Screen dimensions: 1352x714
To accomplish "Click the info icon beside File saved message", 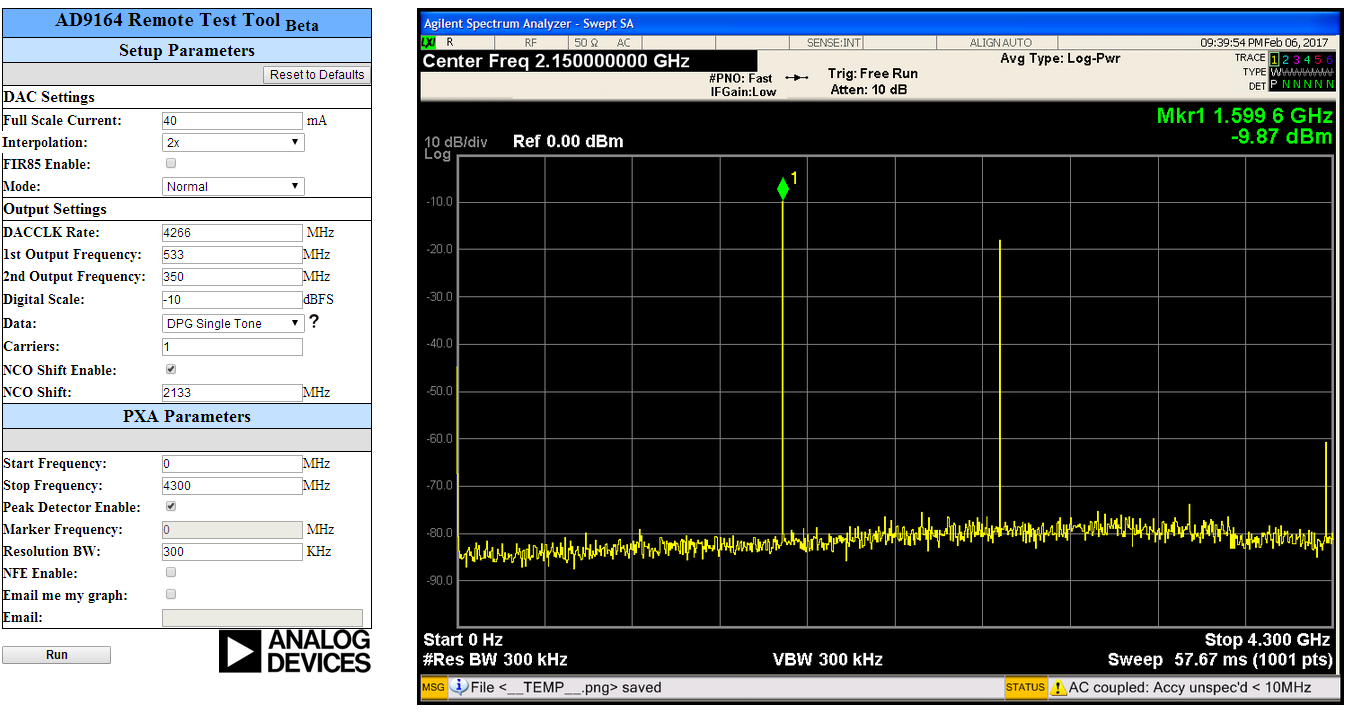I will 459,687.
